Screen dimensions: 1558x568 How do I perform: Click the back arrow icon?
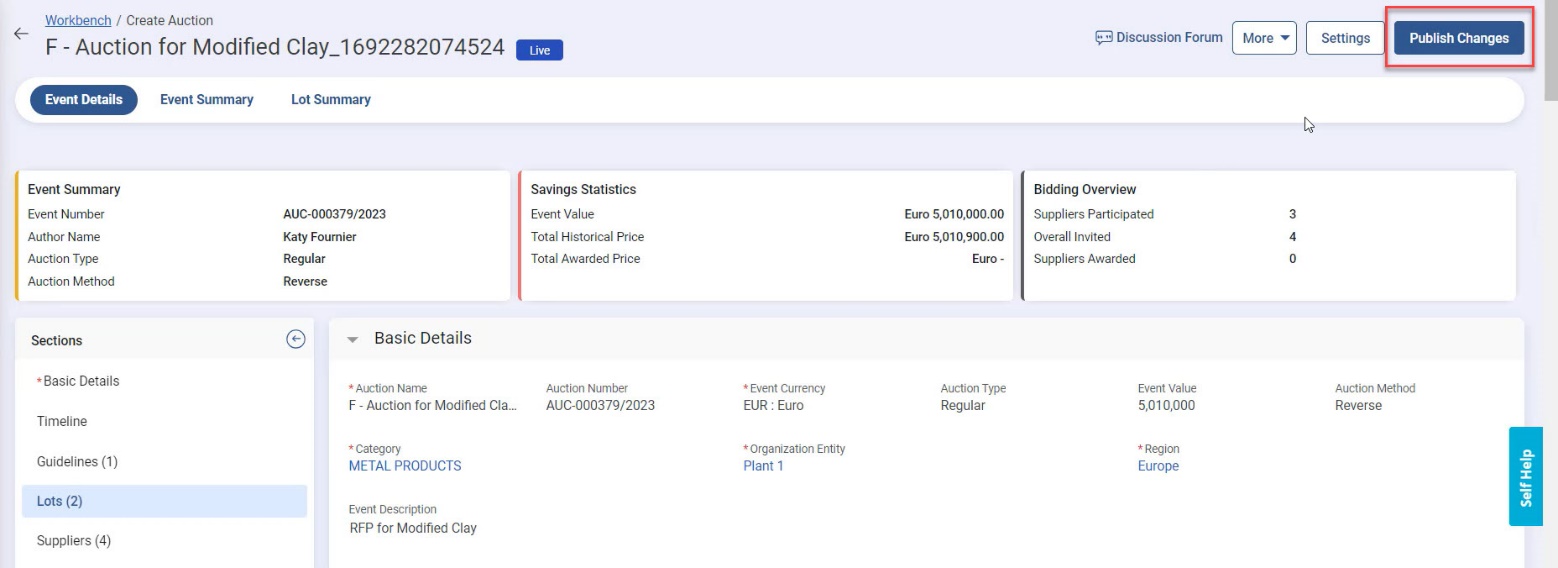tap(20, 34)
